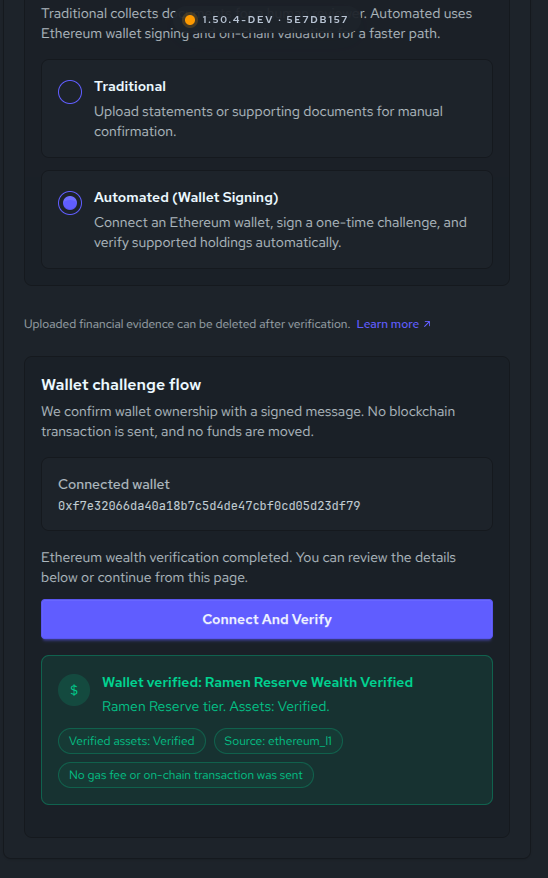Open the Learn more link

tap(387, 324)
